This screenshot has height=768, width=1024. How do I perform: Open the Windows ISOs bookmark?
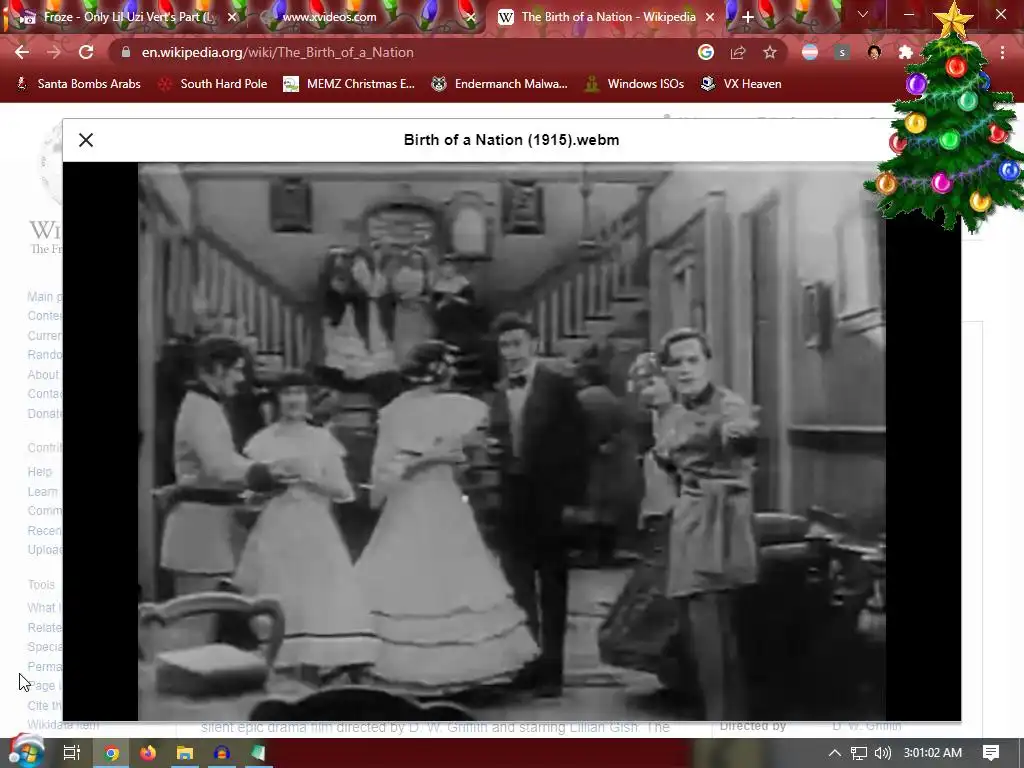pos(634,84)
